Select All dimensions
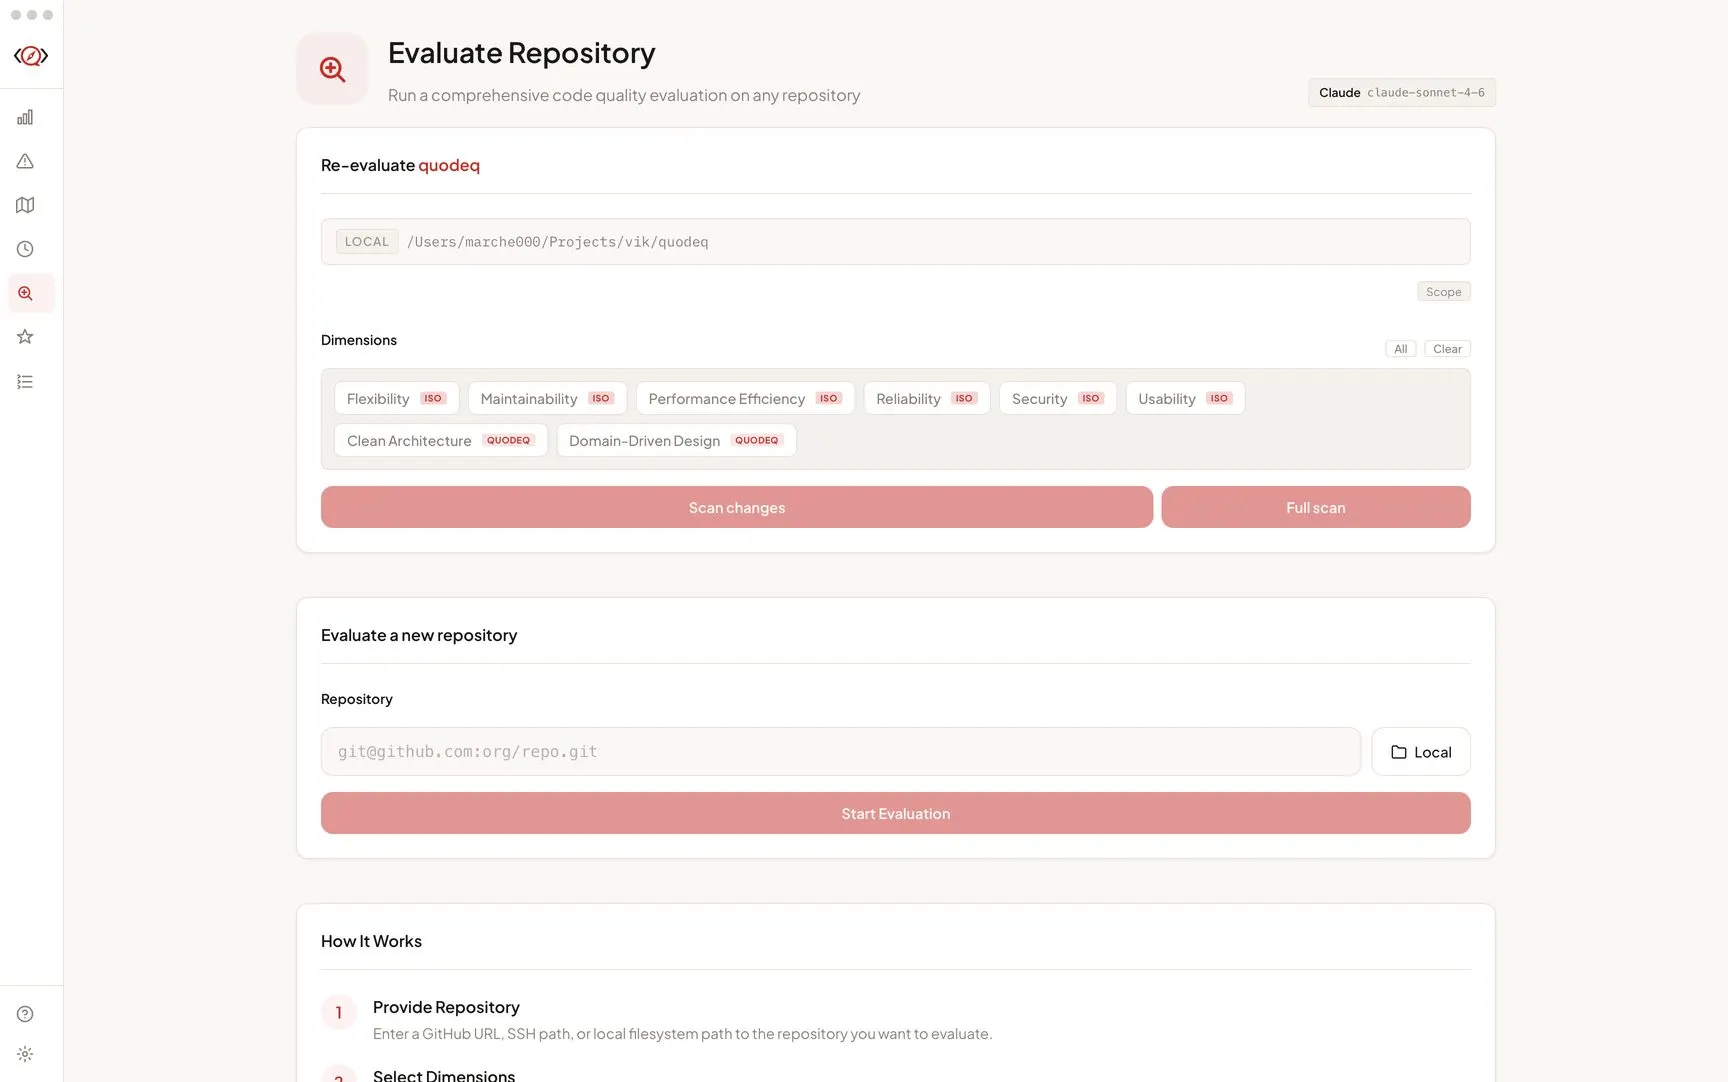Screen dimensions: 1728x1082 [1400, 349]
